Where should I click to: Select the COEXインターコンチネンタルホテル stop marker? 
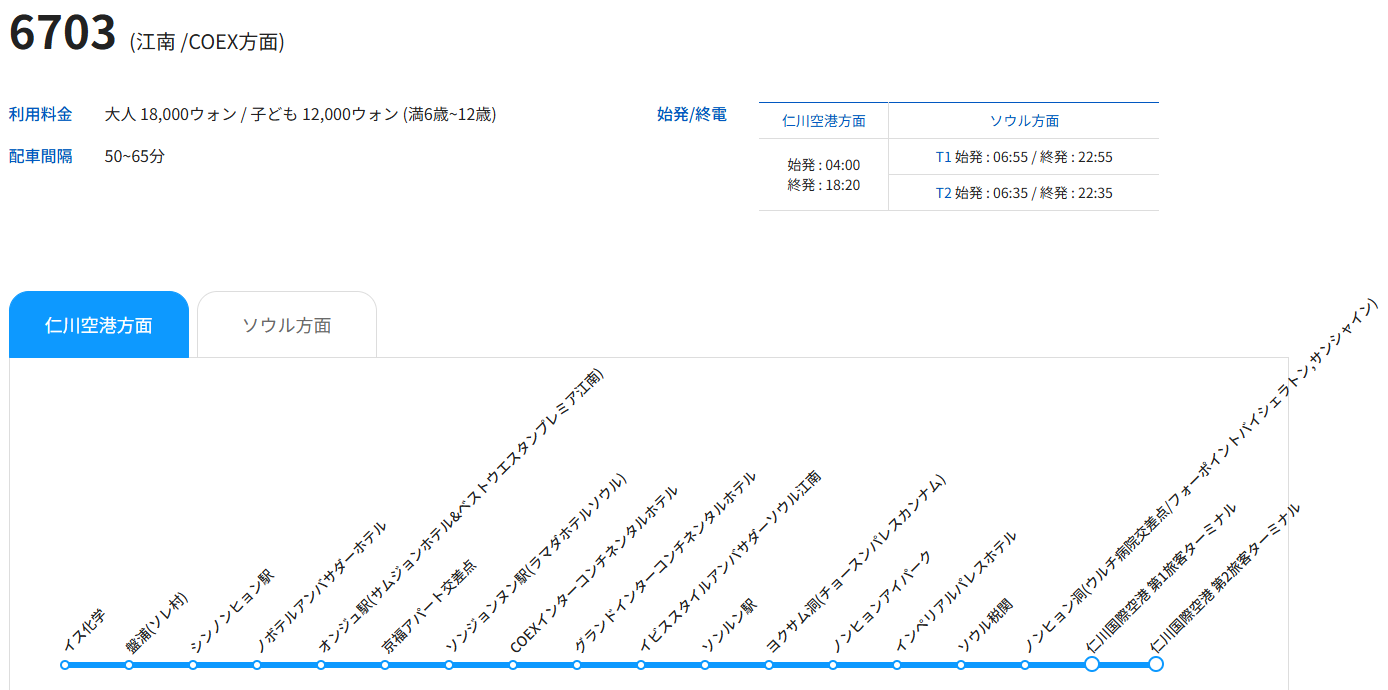[x=513, y=665]
